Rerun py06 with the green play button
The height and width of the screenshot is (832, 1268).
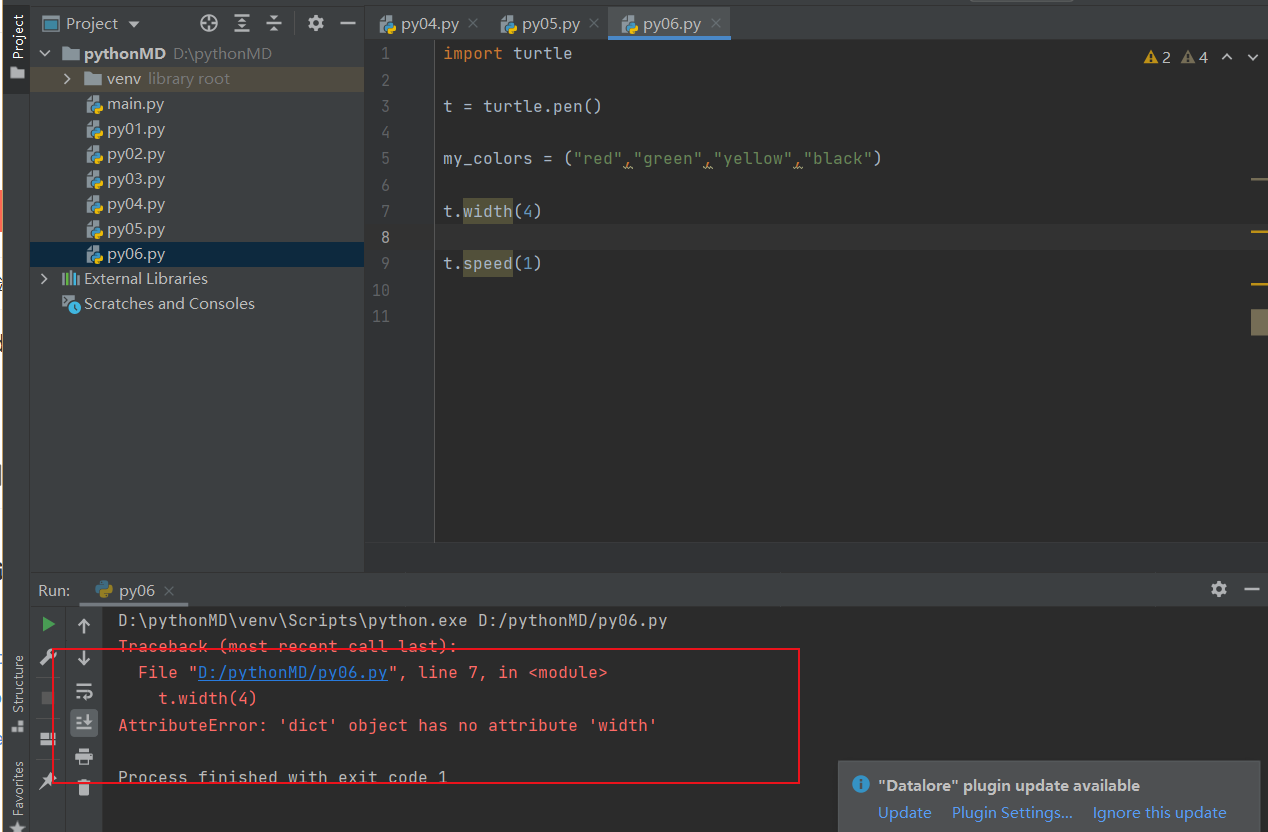pyautogui.click(x=48, y=625)
